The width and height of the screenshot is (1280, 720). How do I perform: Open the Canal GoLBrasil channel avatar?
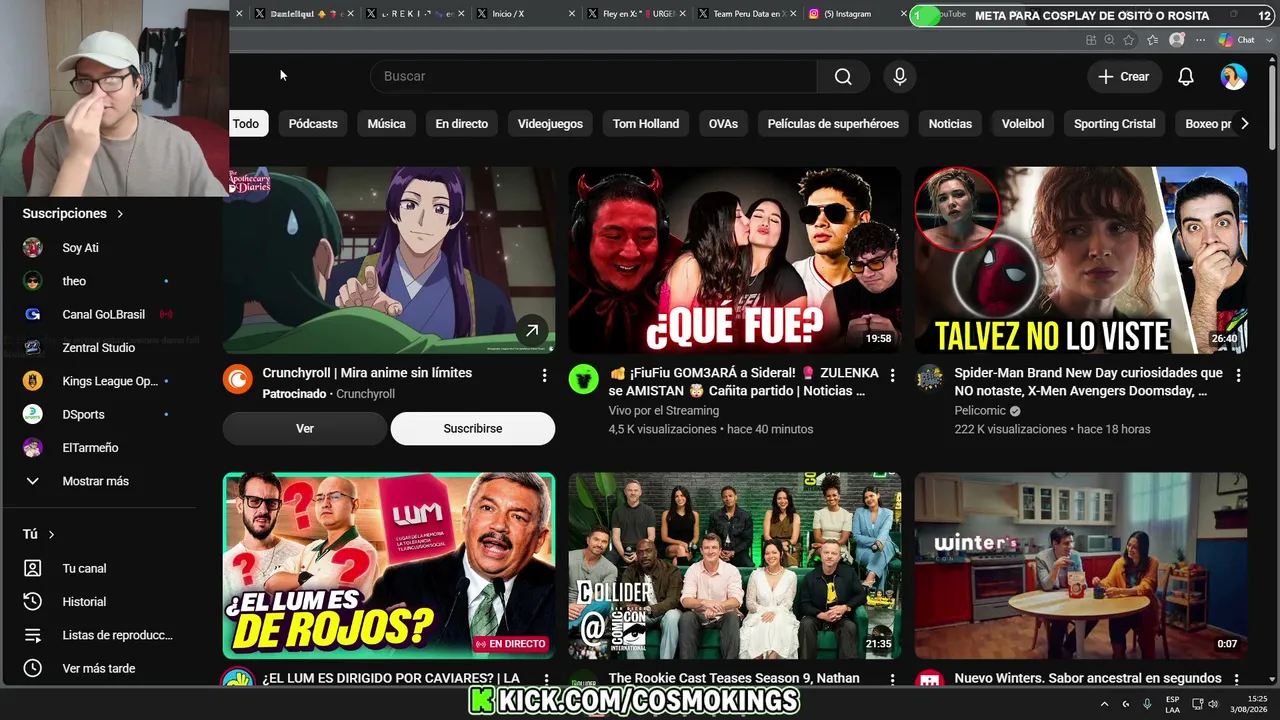[x=33, y=314]
